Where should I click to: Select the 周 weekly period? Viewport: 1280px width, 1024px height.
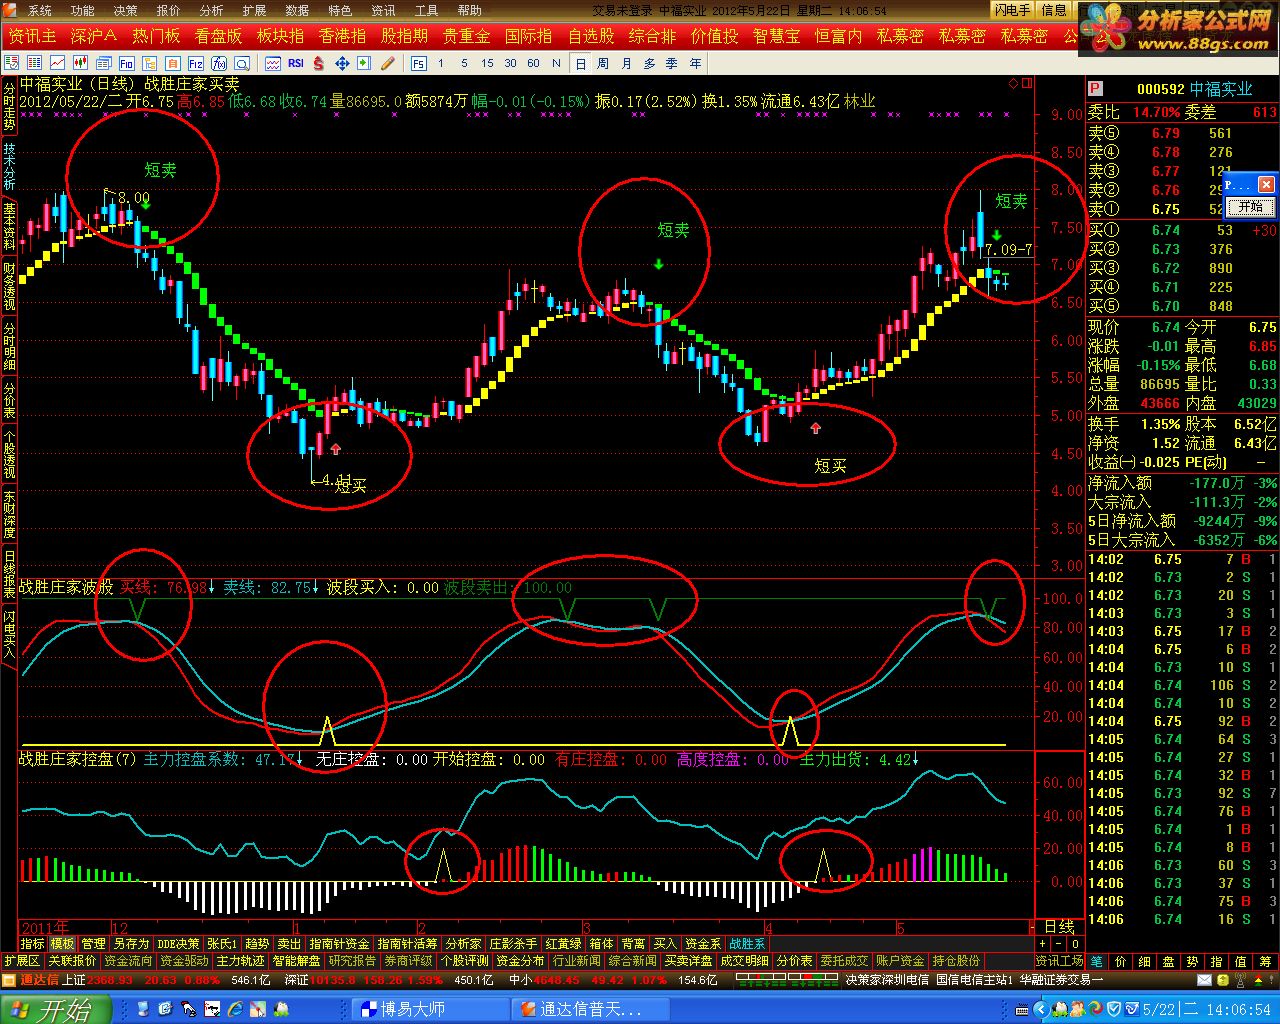click(x=603, y=63)
